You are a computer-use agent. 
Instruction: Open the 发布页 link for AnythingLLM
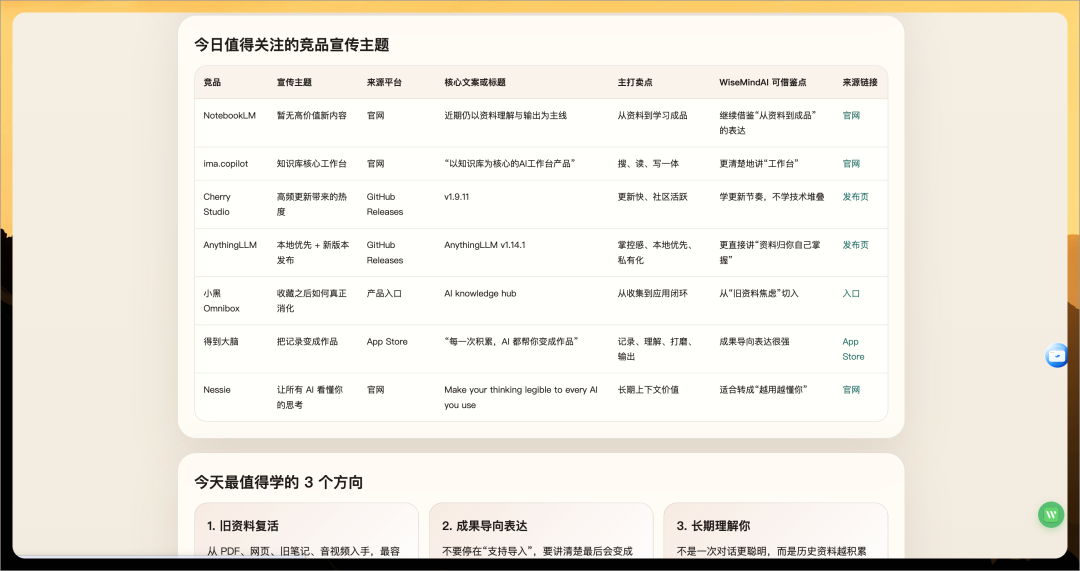click(855, 245)
